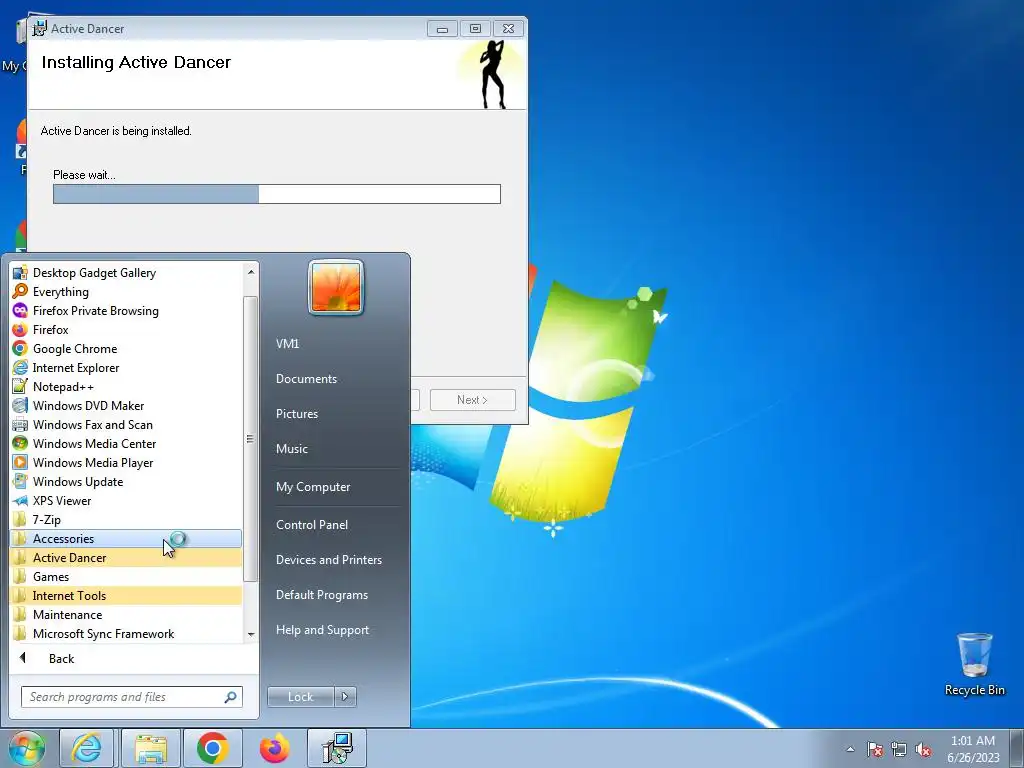Launch Google Chrome from Start menu list
This screenshot has height=768, width=1024.
126,349
